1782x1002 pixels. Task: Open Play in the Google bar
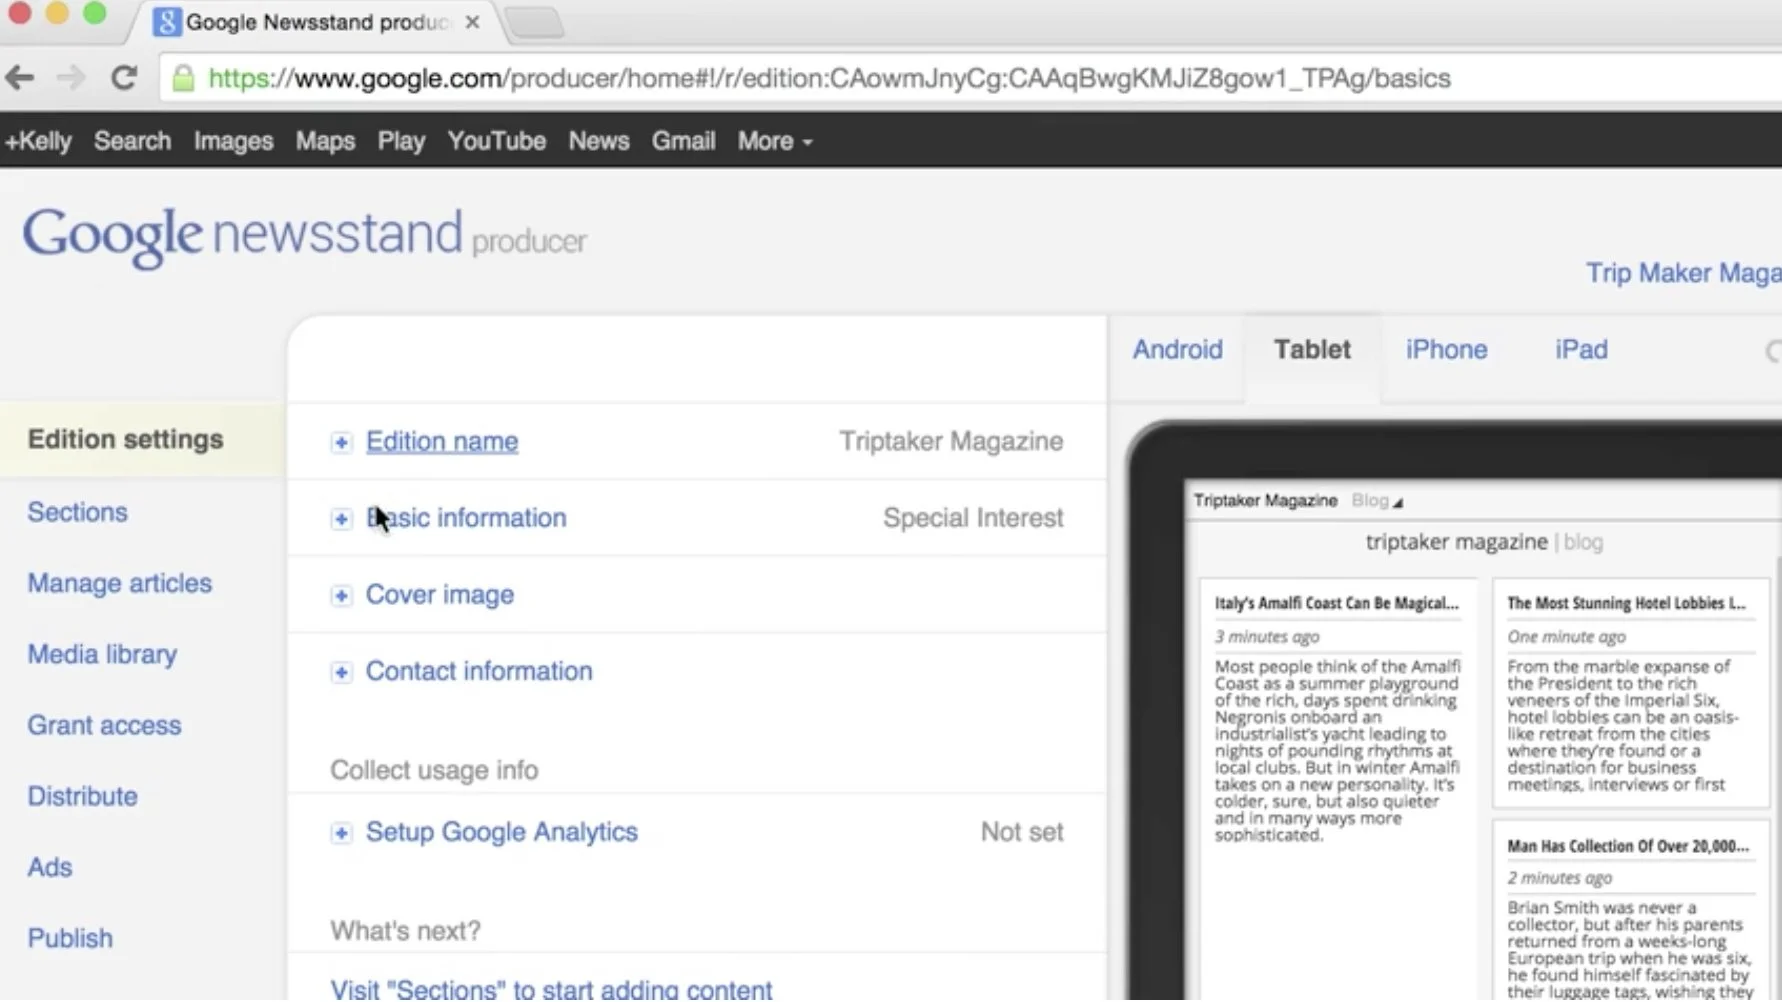click(401, 141)
